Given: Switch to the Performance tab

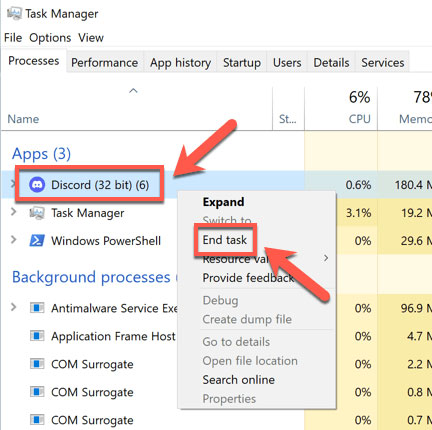Looking at the screenshot, I should (105, 63).
